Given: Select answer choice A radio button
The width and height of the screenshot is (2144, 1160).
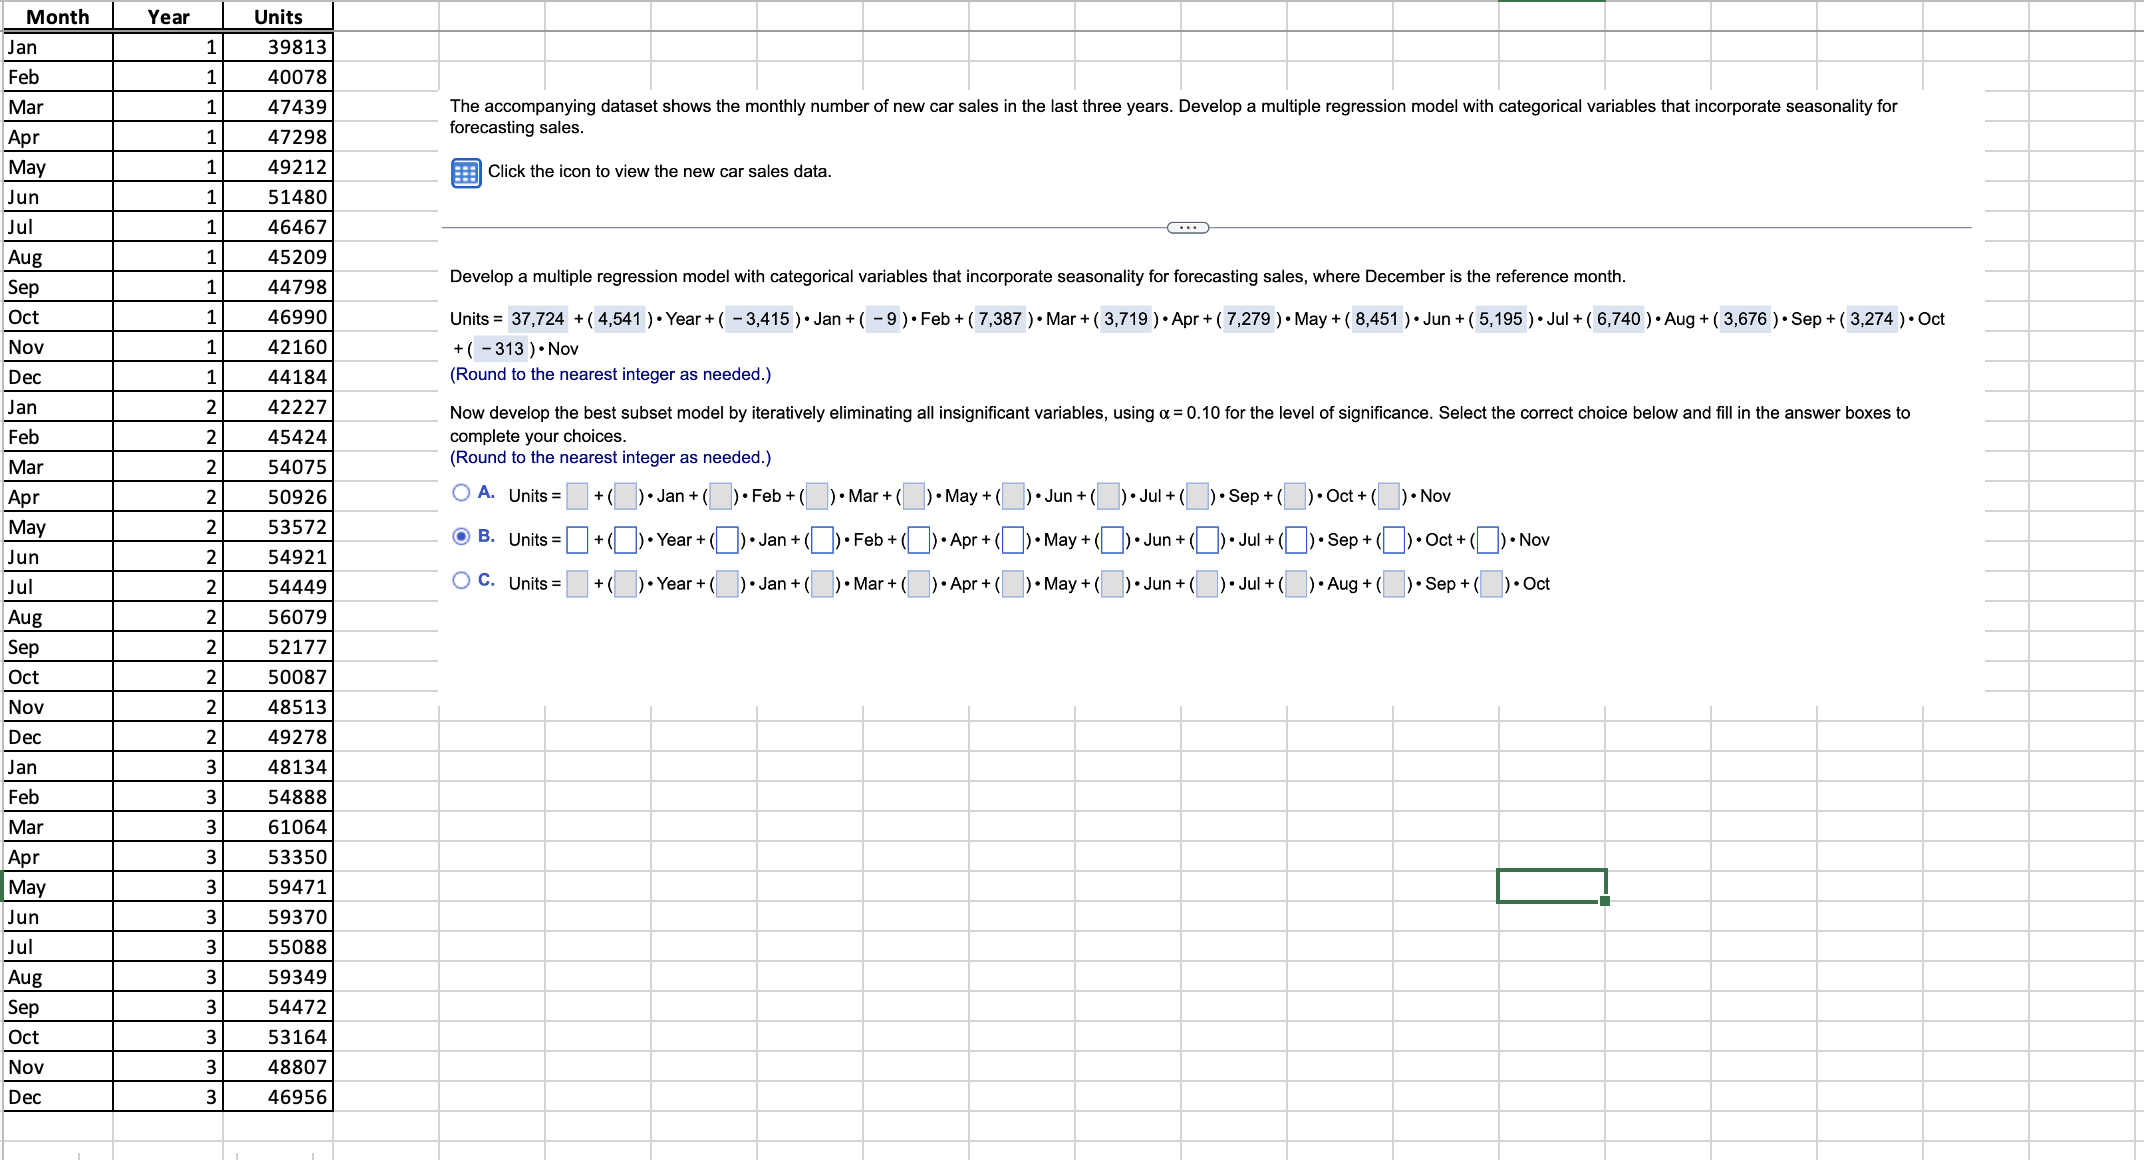Looking at the screenshot, I should point(461,492).
